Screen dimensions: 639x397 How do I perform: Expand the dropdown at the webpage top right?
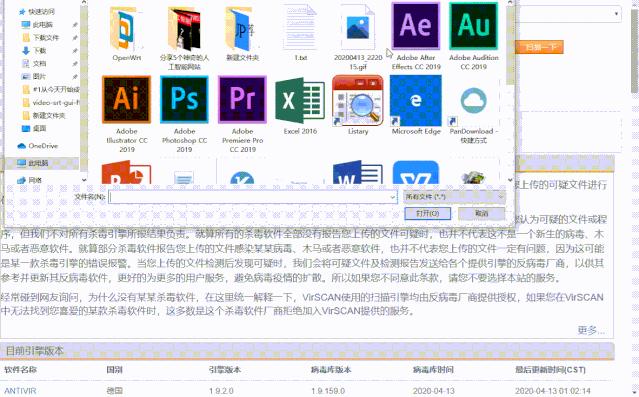pyautogui.click(x=617, y=14)
